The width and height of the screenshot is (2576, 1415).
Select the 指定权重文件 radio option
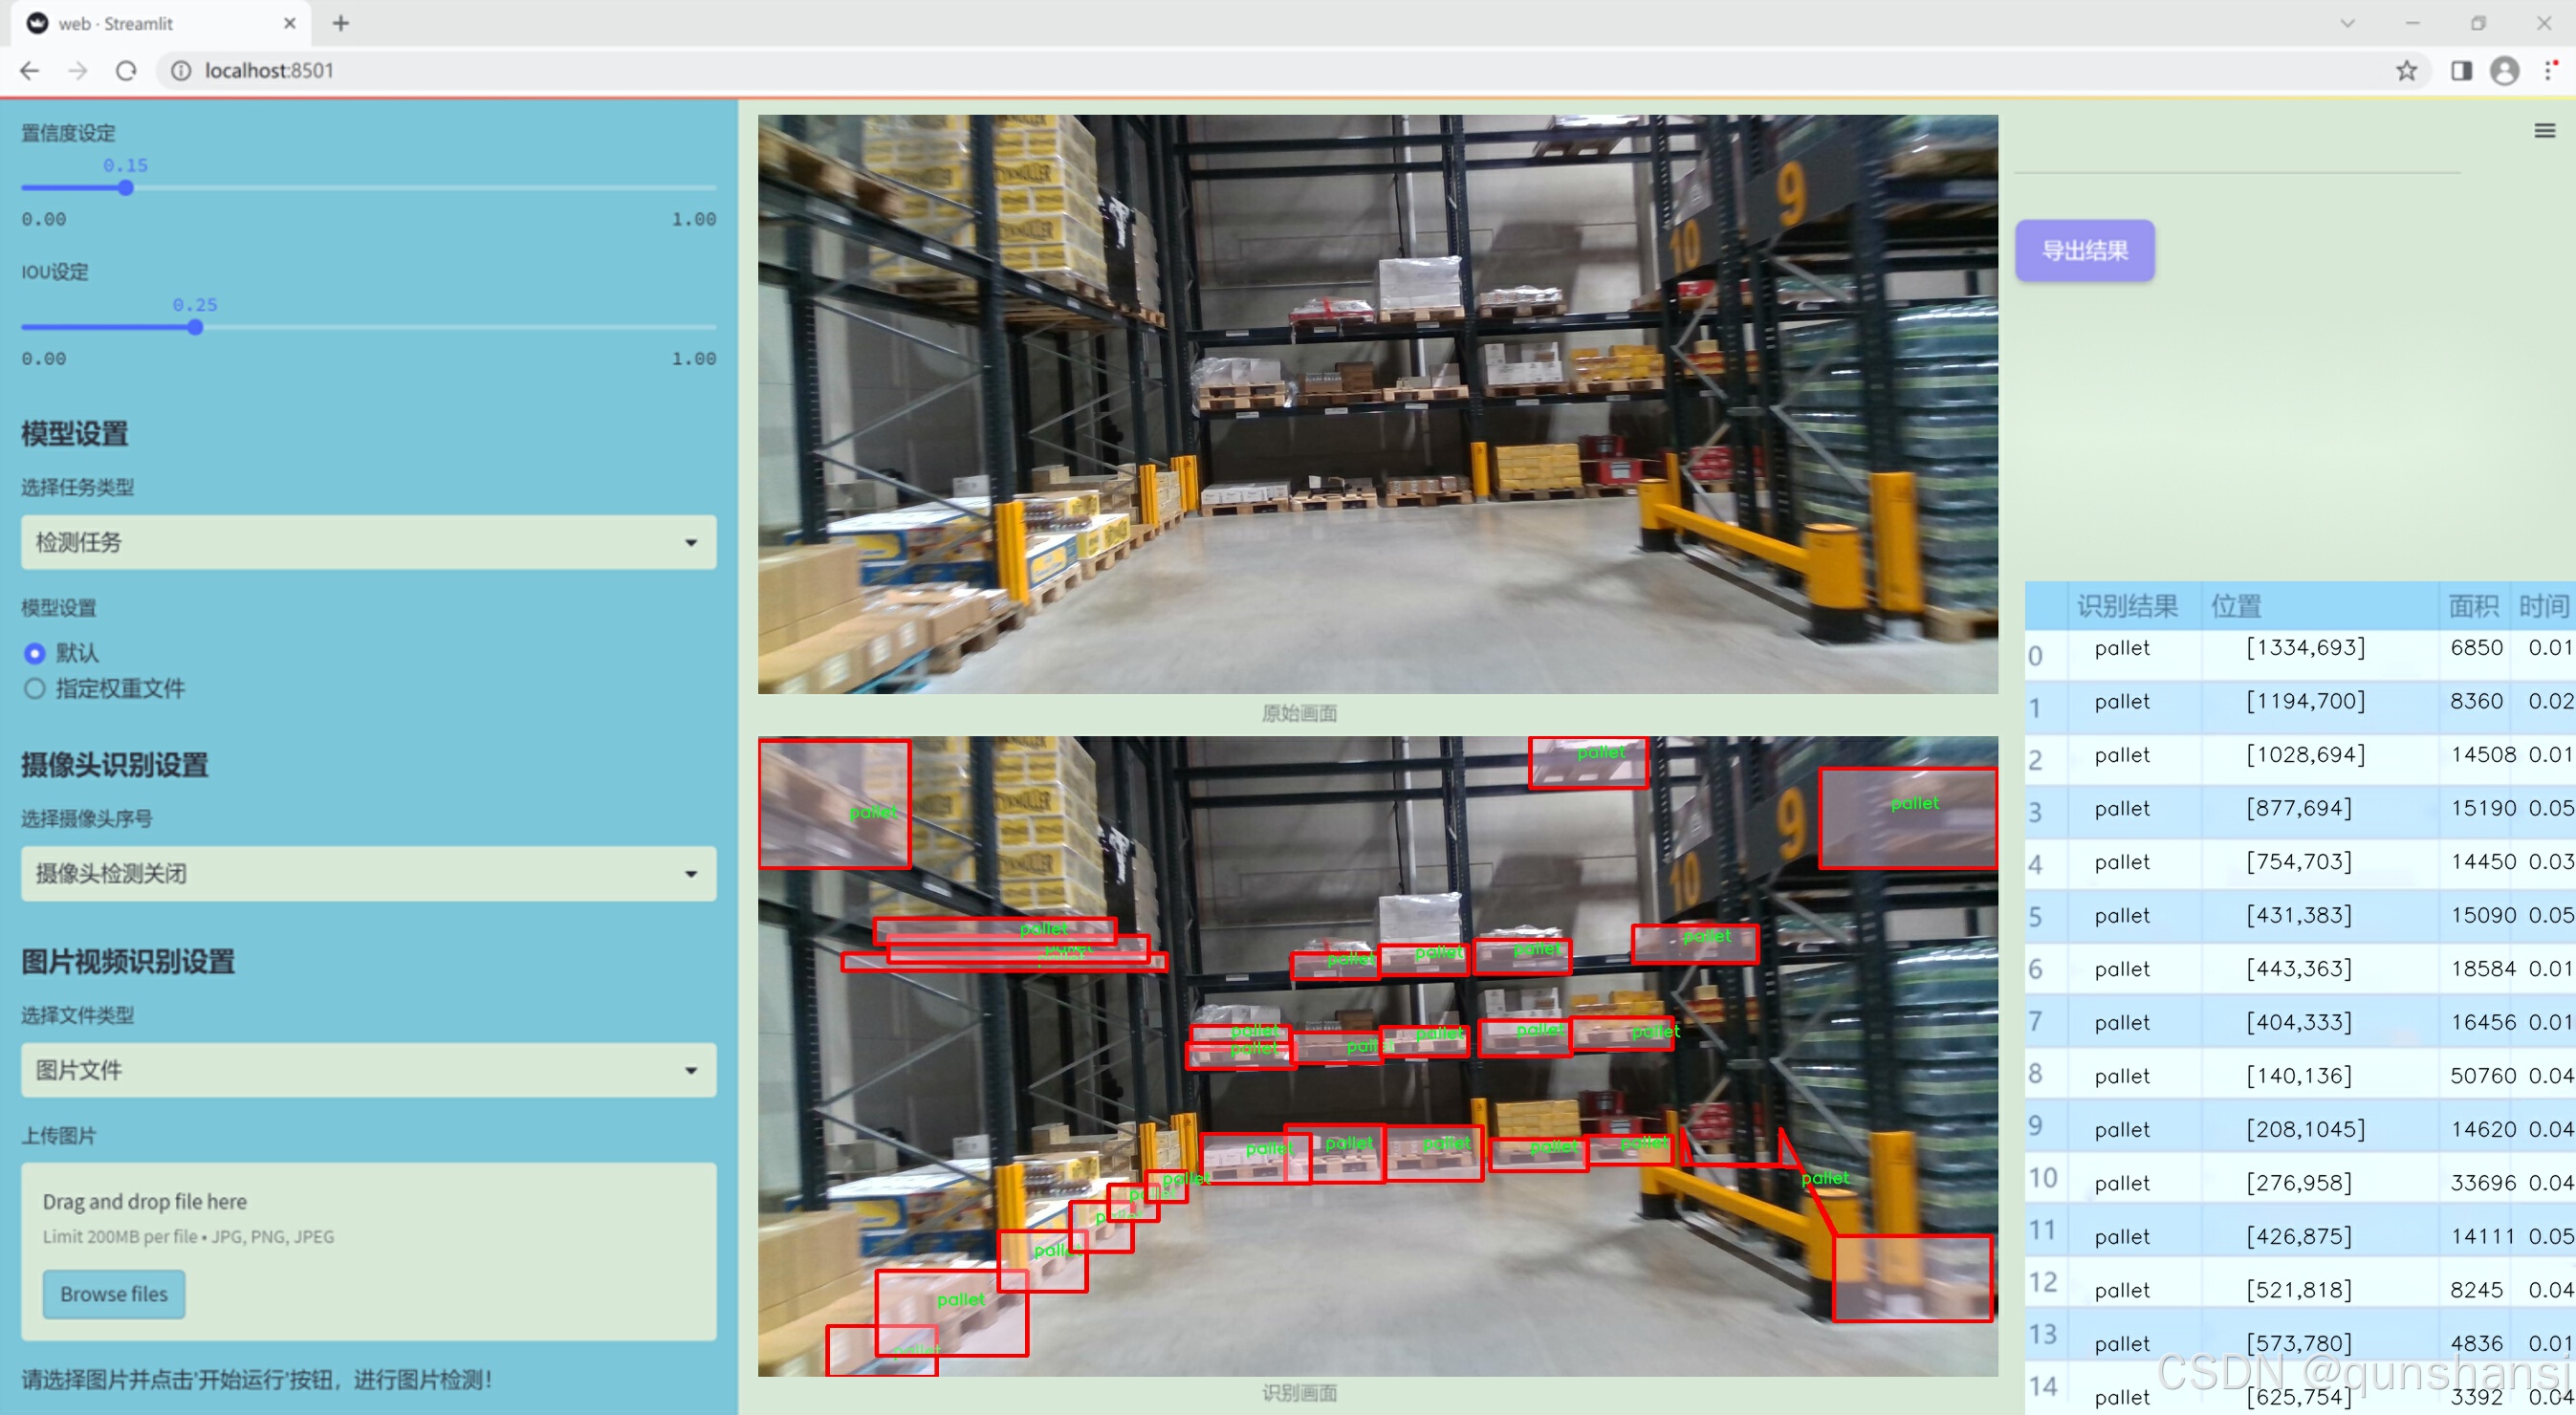35,688
